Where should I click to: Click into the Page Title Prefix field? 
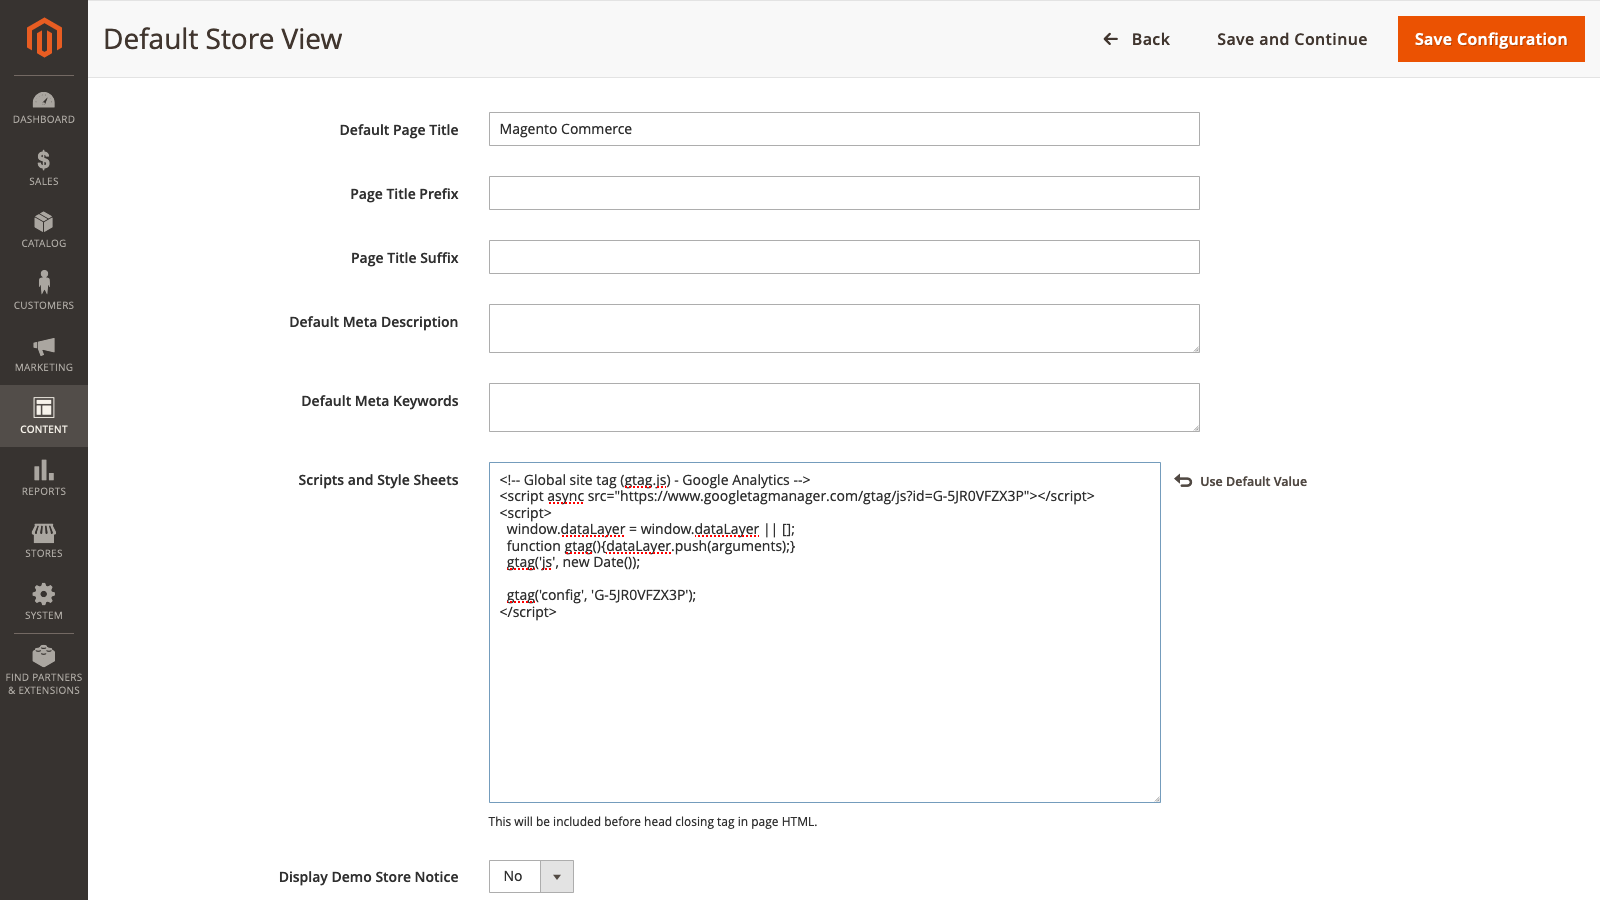[843, 193]
